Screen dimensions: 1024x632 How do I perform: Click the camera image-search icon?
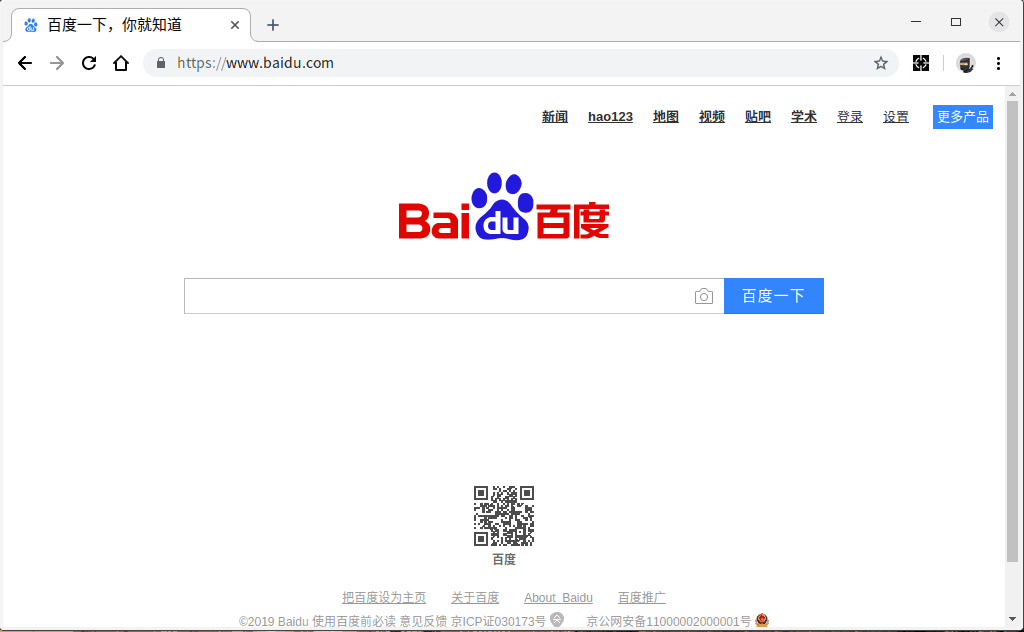pos(703,296)
